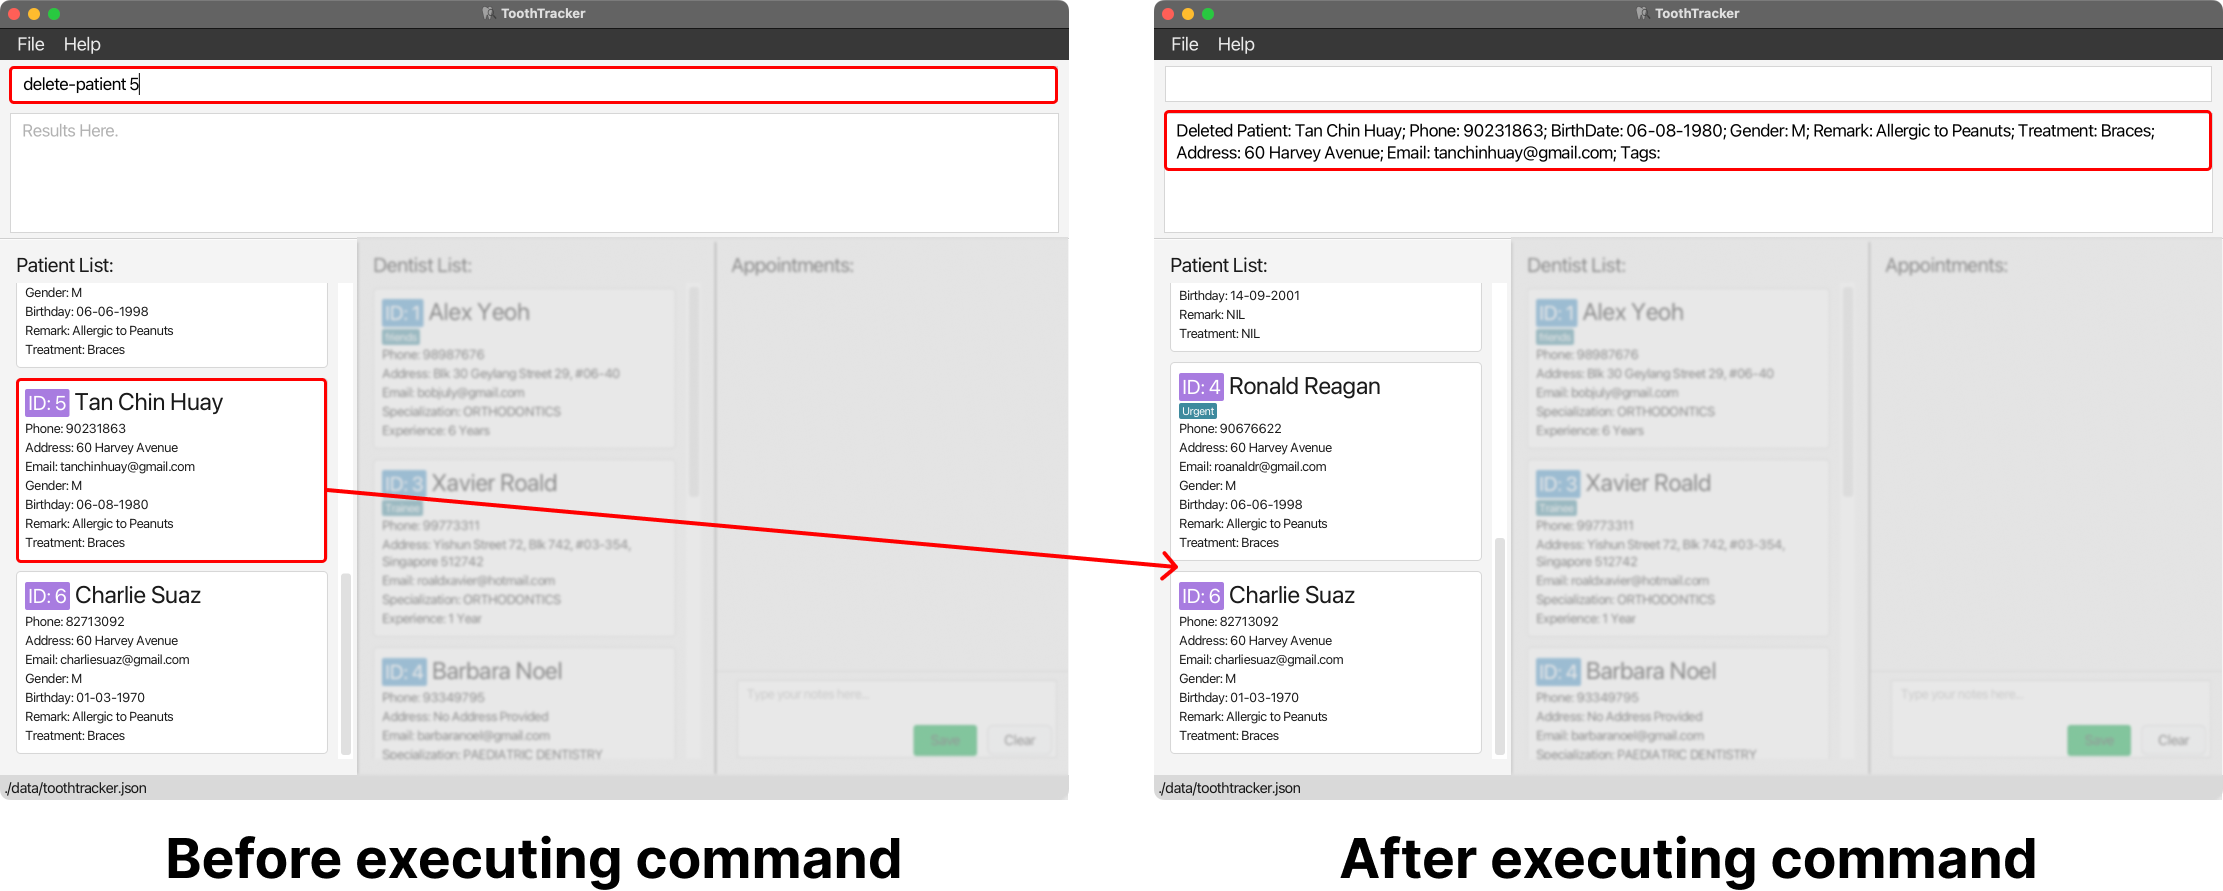Click the patient list scrollbar in right window
This screenshot has height=891, width=2223.
pos(1500,646)
